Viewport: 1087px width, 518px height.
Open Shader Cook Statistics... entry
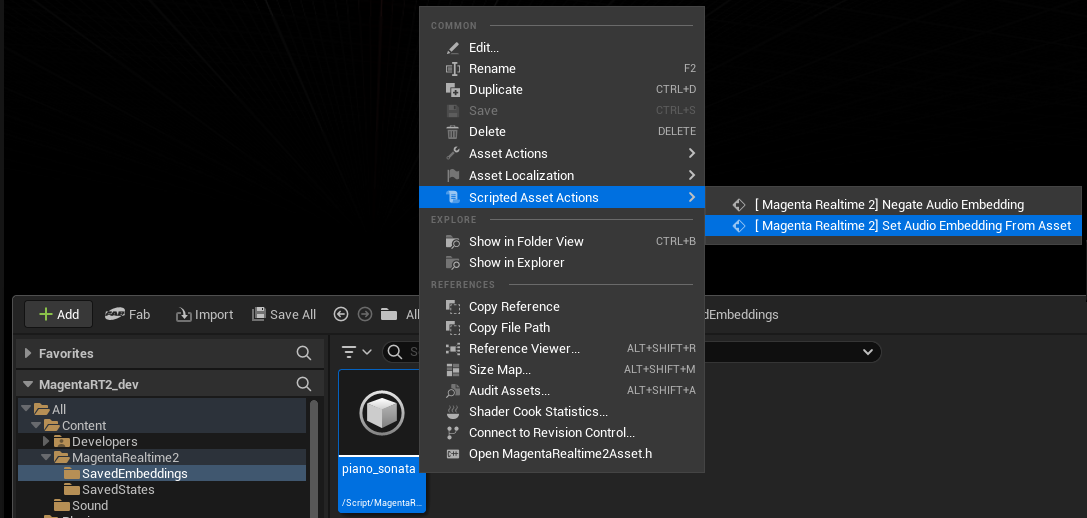(562, 412)
